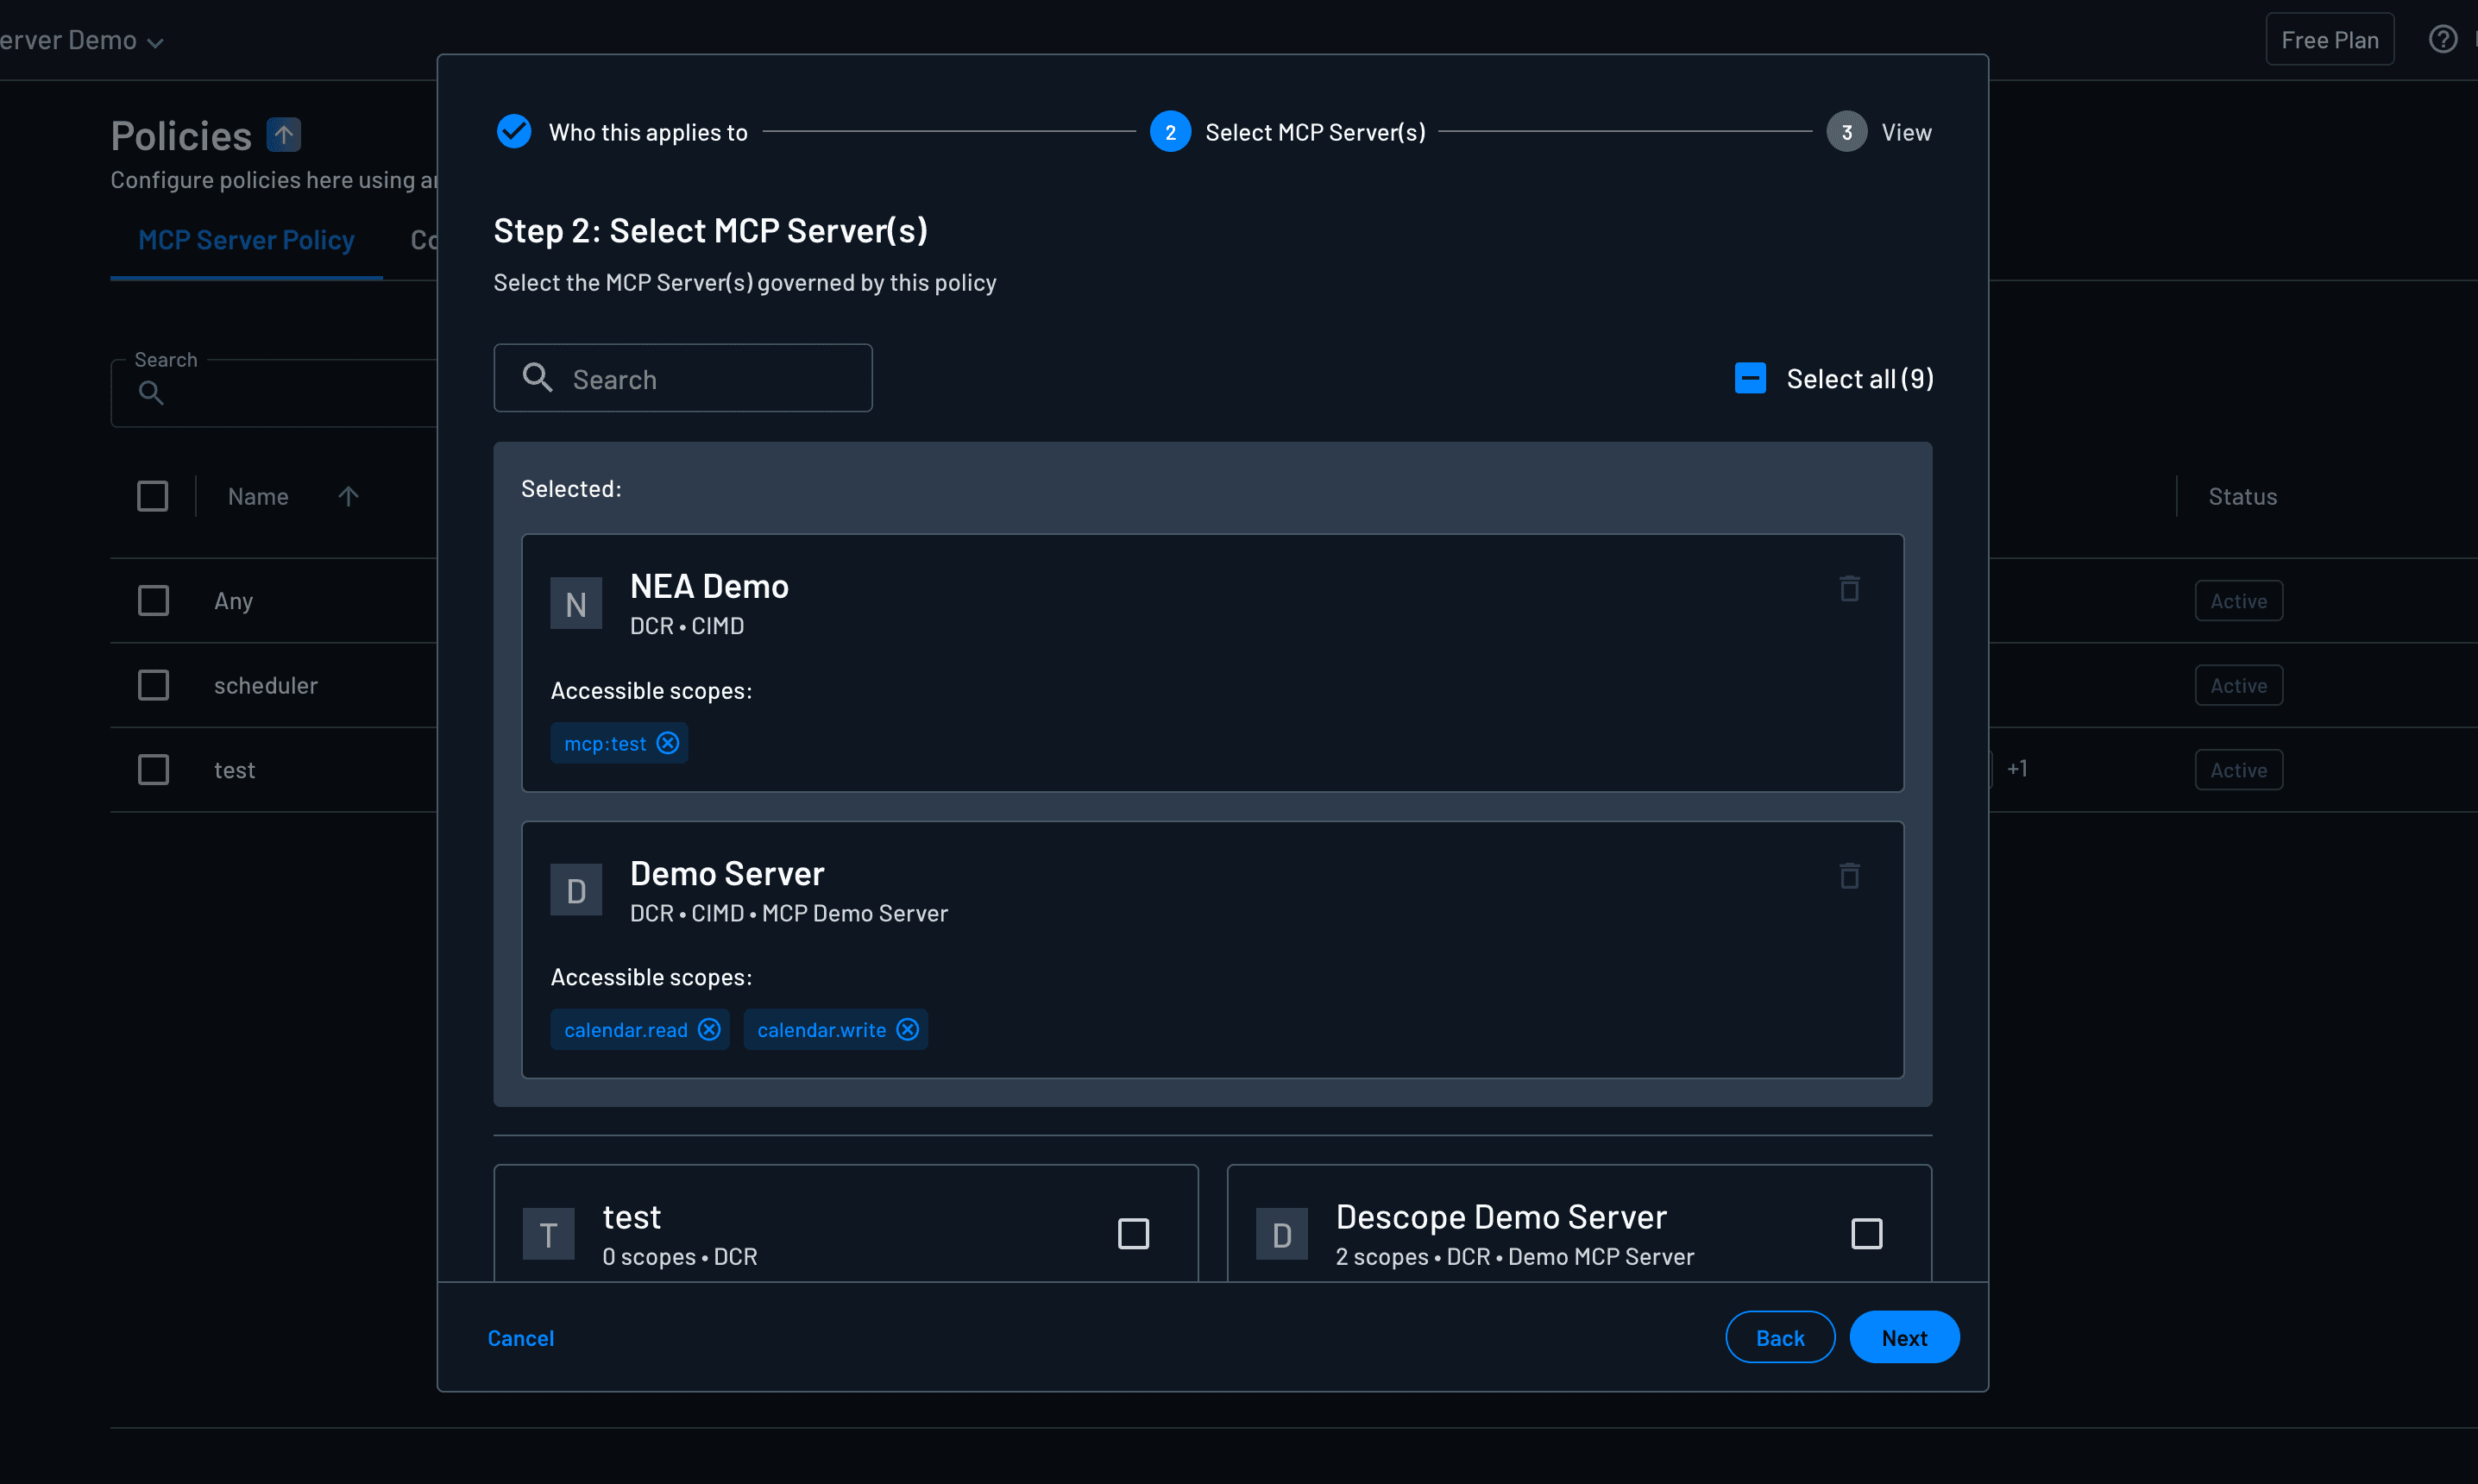2478x1484 pixels.
Task: Select the Descope Demo Server checkbox
Action: [1867, 1233]
